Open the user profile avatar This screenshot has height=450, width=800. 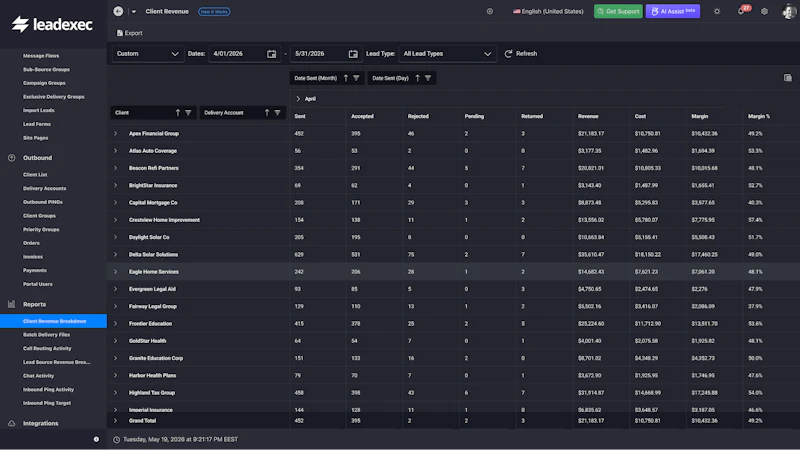[789, 11]
